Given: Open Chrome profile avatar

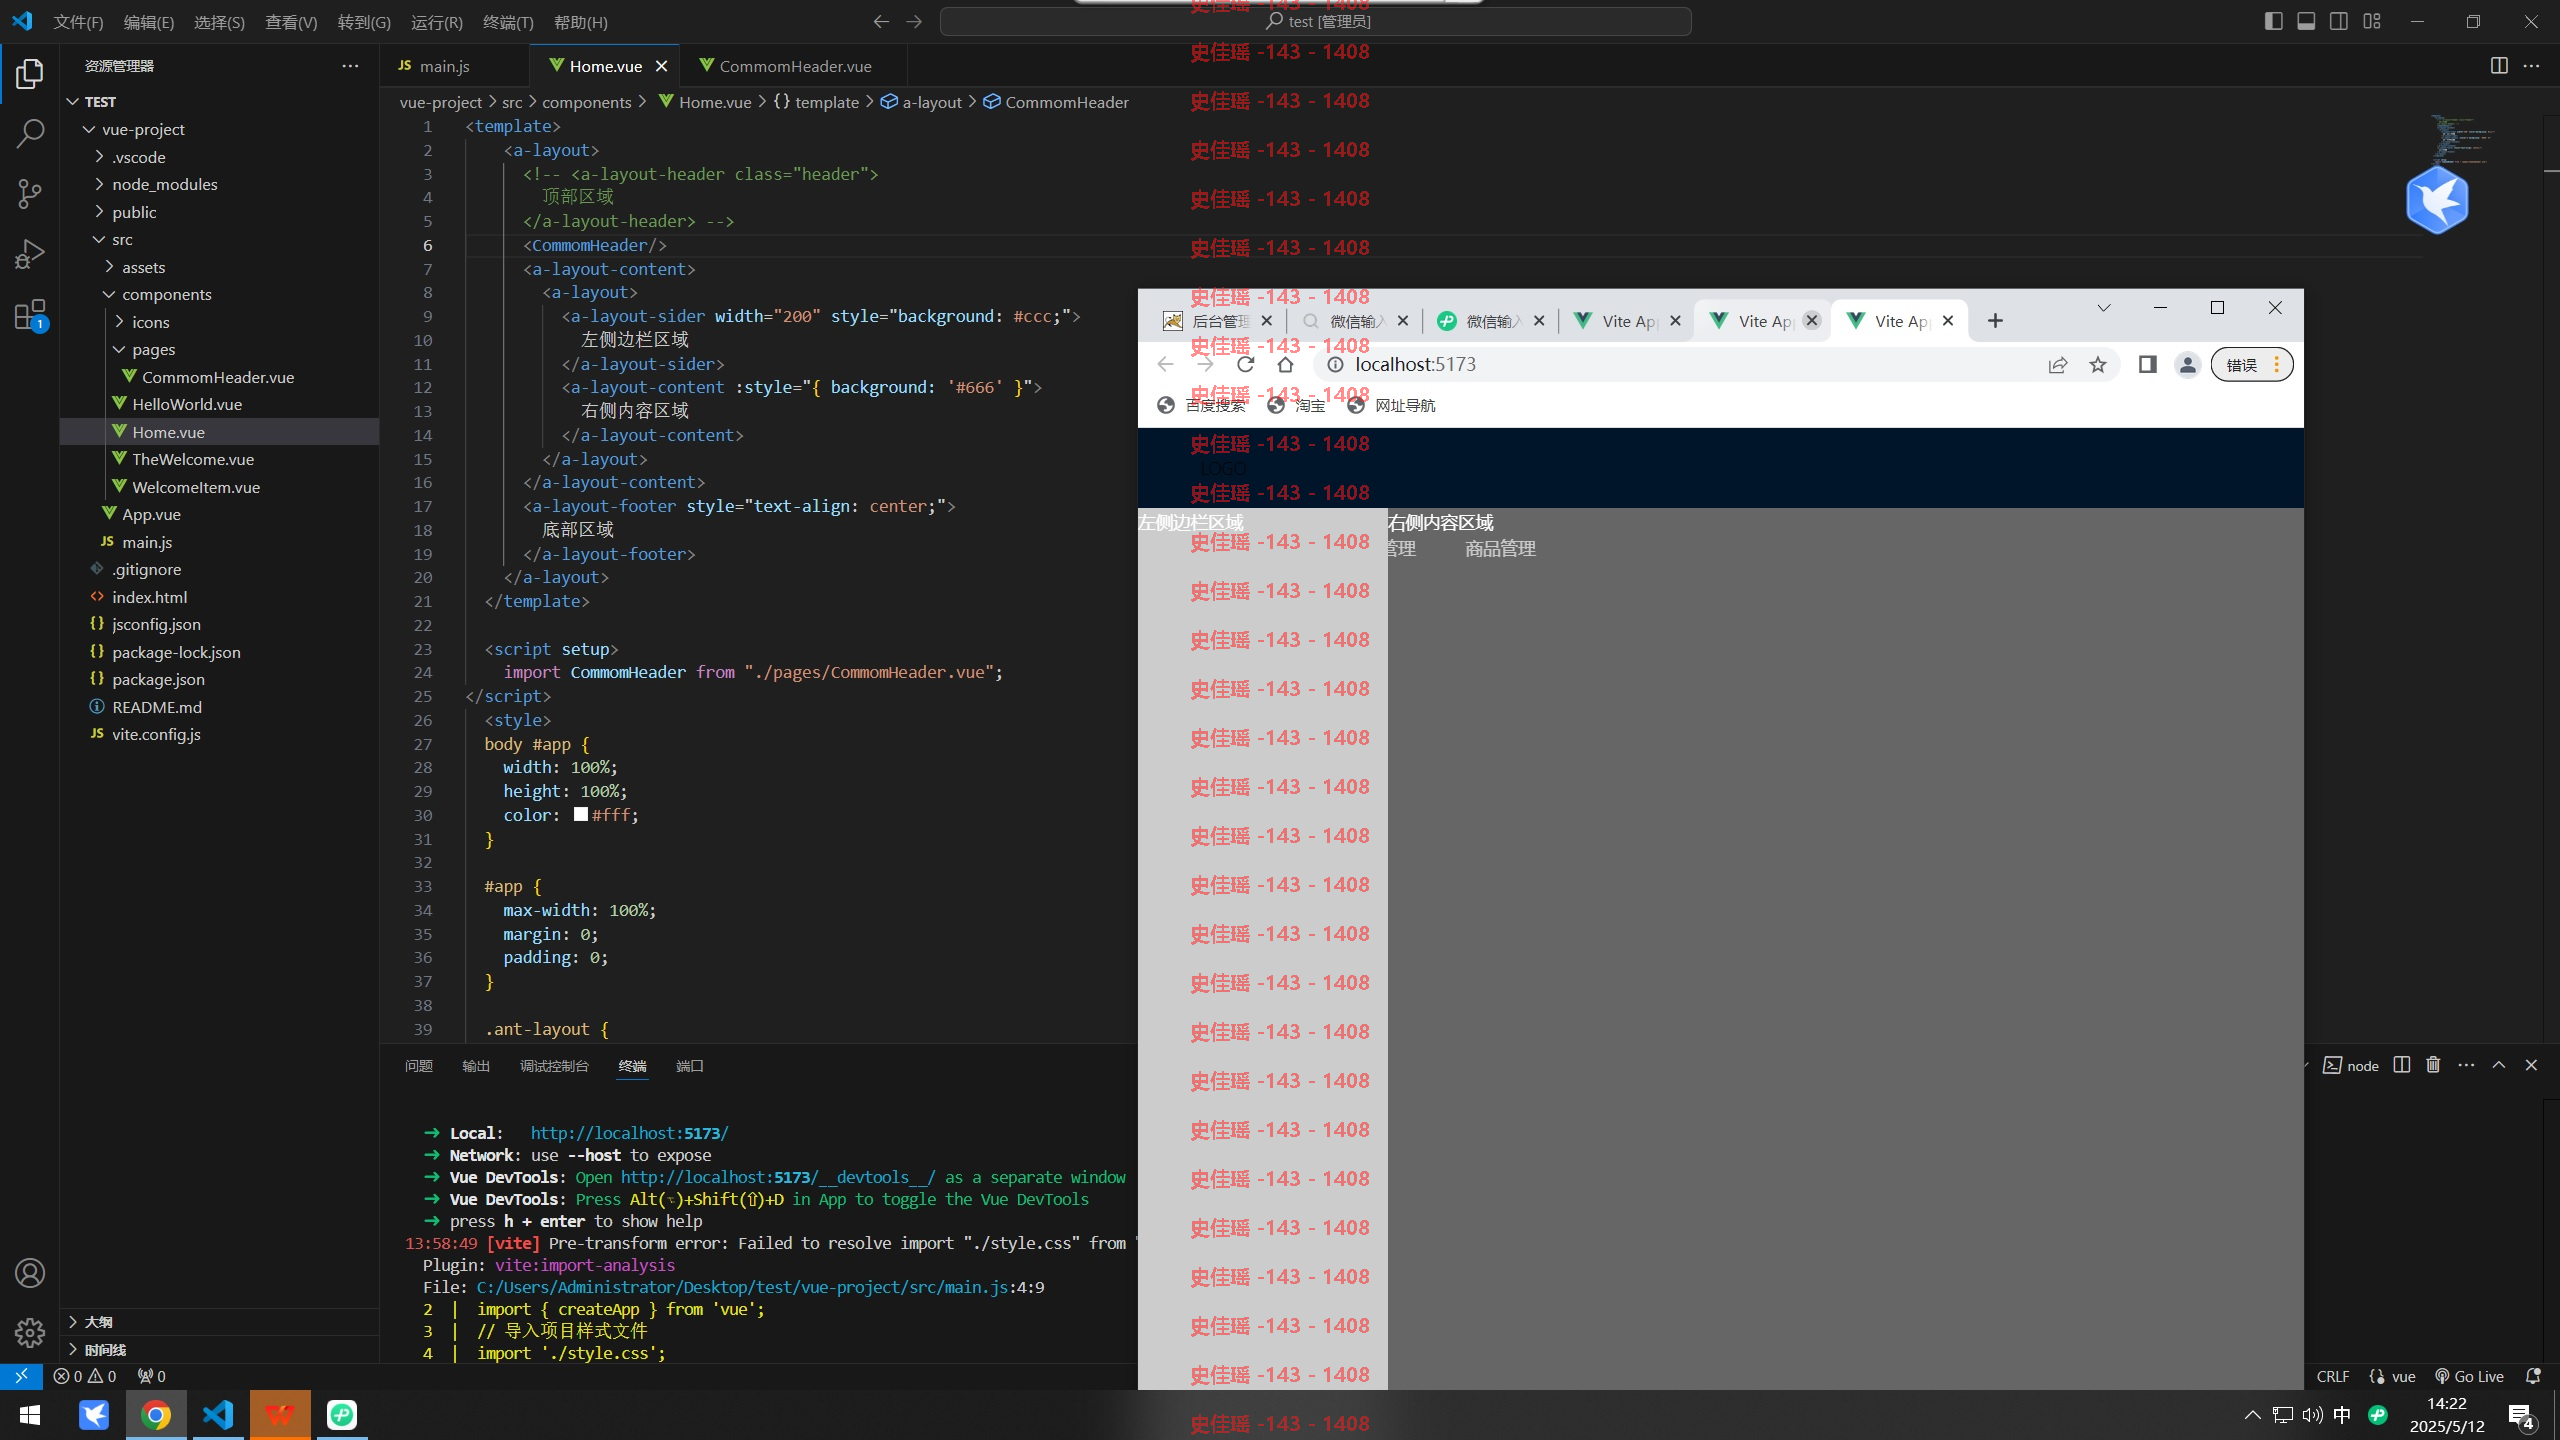Looking at the screenshot, I should click(x=2187, y=365).
